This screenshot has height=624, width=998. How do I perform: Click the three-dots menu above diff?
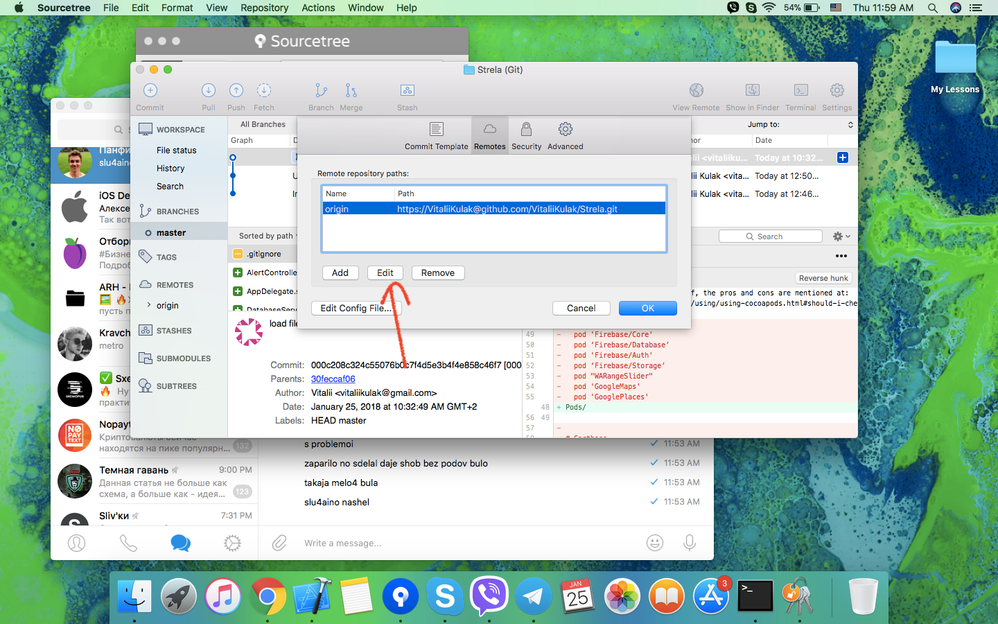841,256
